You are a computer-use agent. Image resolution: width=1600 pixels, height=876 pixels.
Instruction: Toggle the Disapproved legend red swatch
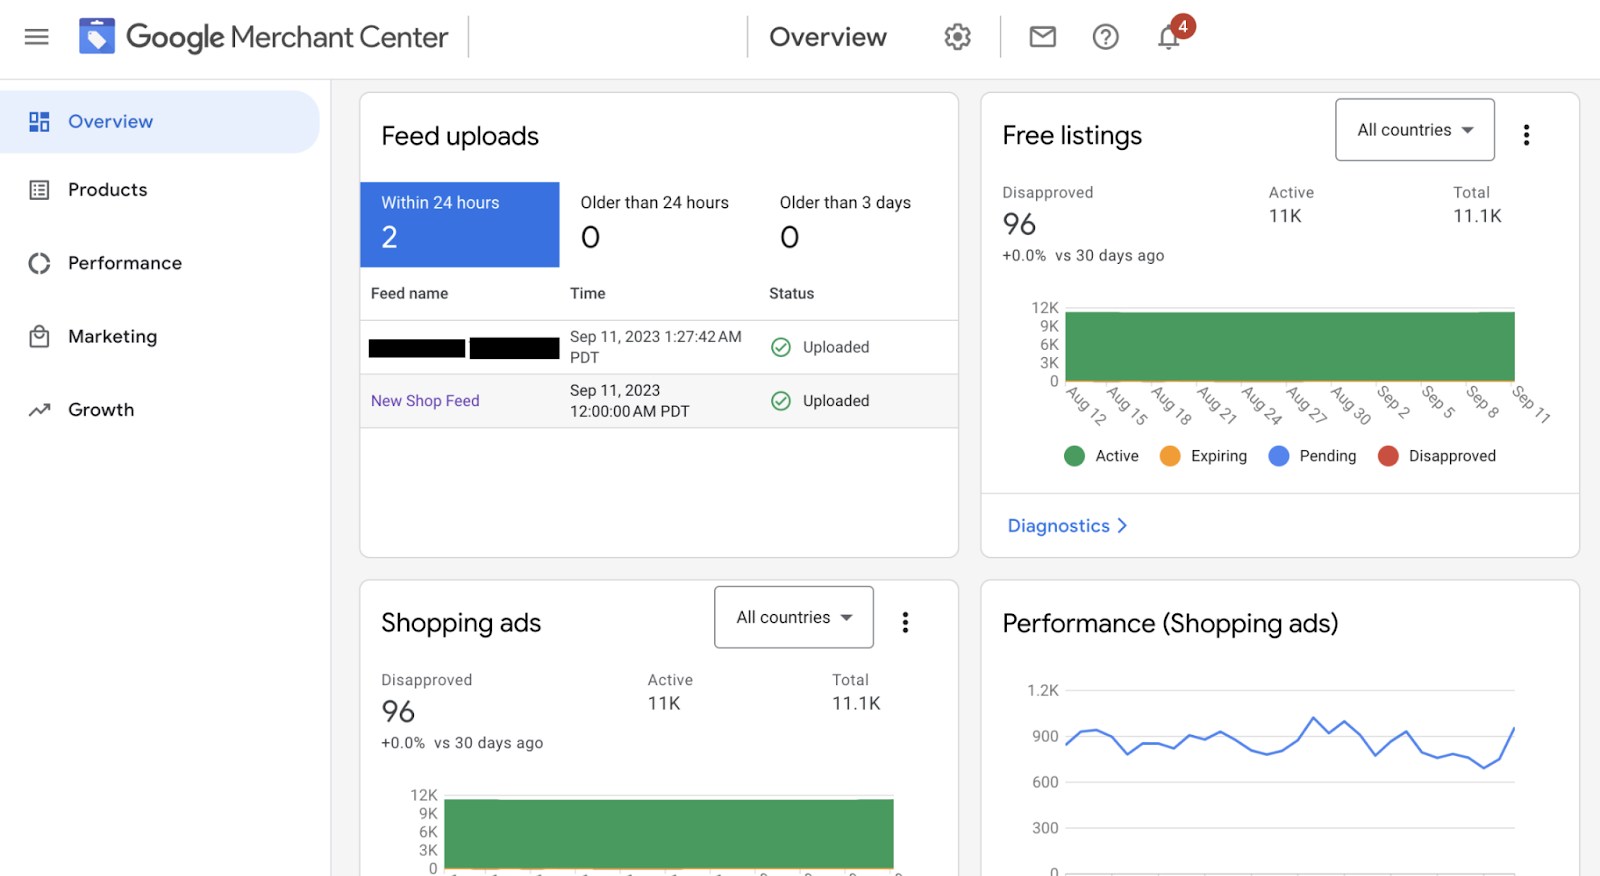pyautogui.click(x=1388, y=456)
